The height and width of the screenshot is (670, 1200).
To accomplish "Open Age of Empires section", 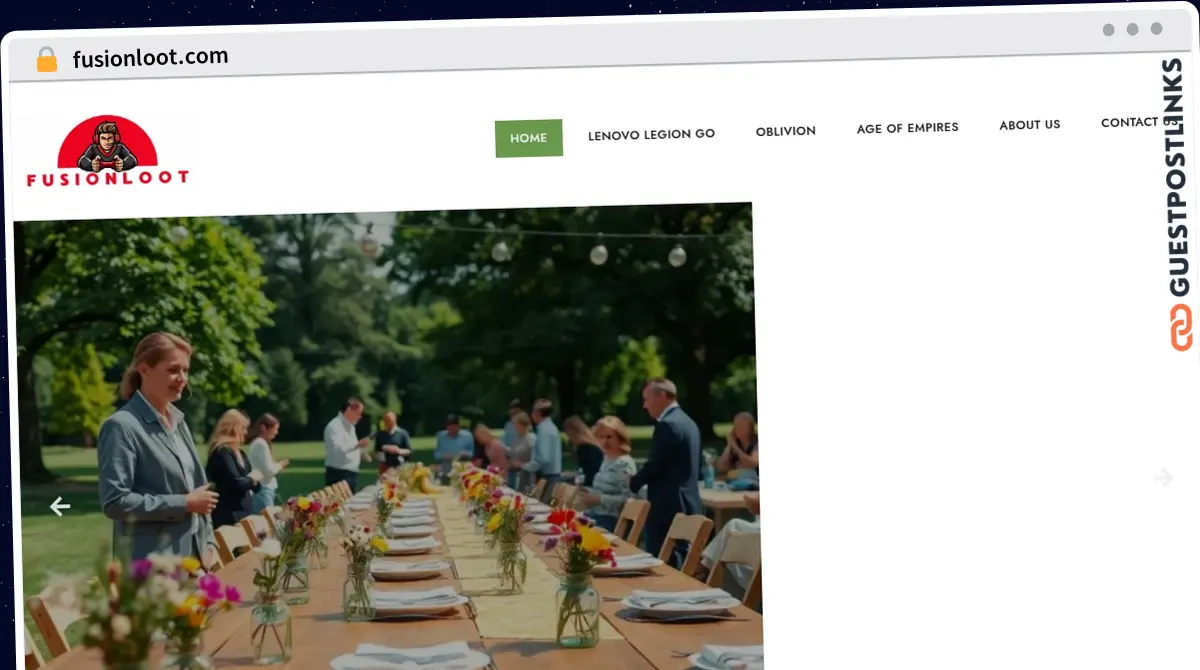I will 907,128.
